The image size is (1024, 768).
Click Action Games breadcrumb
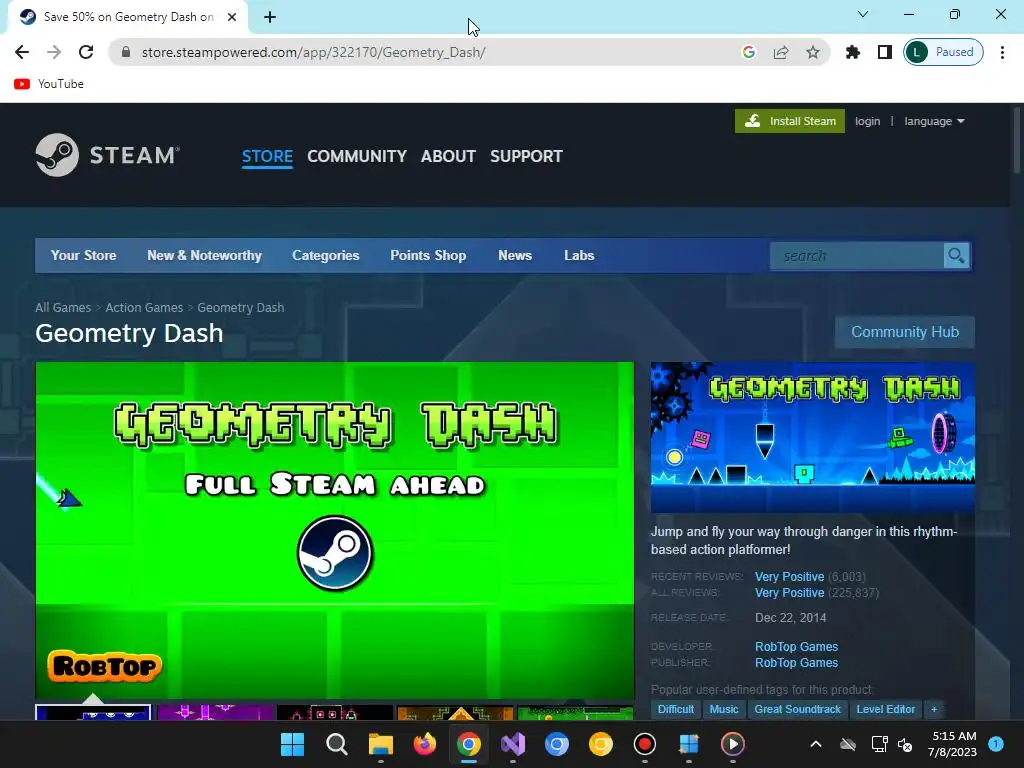click(144, 308)
